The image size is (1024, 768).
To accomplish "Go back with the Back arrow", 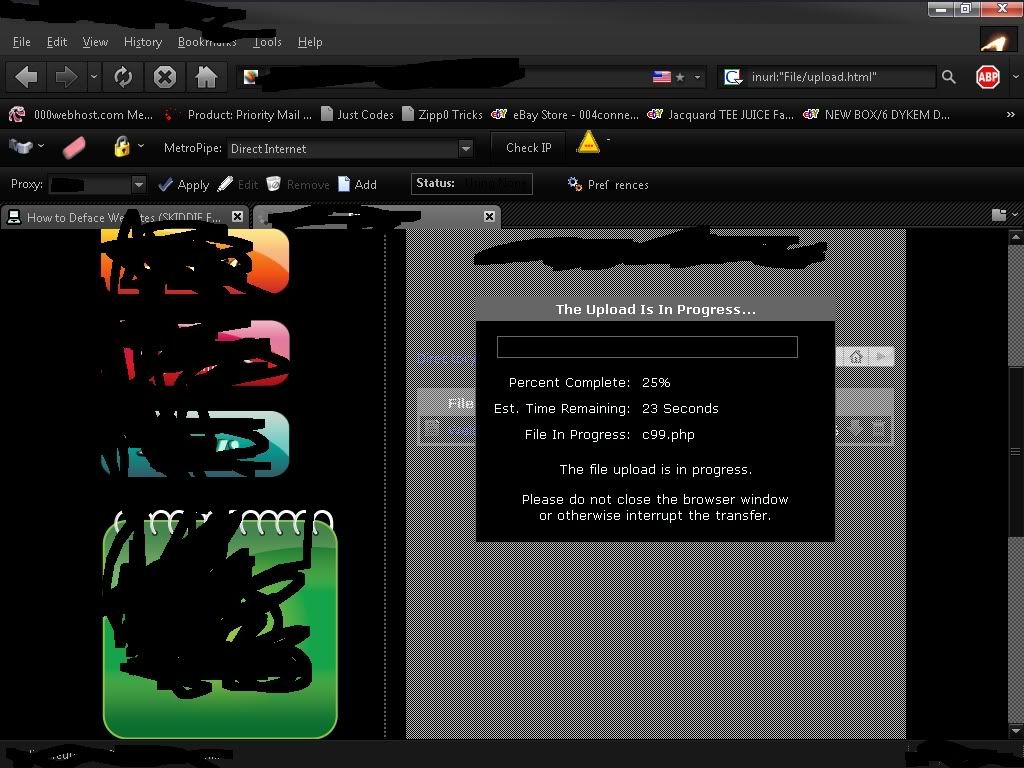I will click(26, 77).
